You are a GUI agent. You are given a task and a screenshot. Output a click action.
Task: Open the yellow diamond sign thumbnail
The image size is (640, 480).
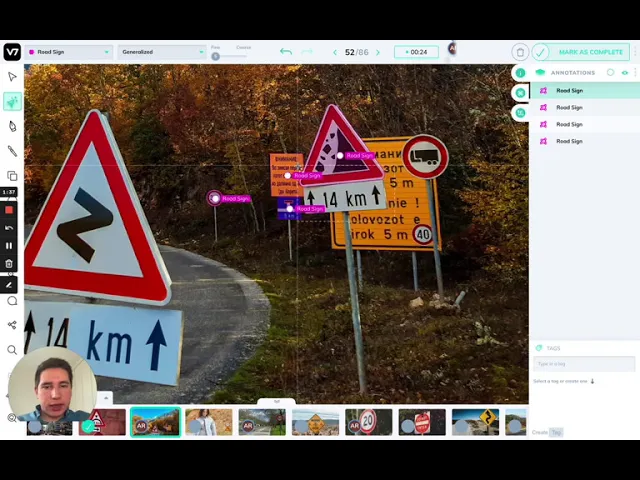click(x=316, y=422)
